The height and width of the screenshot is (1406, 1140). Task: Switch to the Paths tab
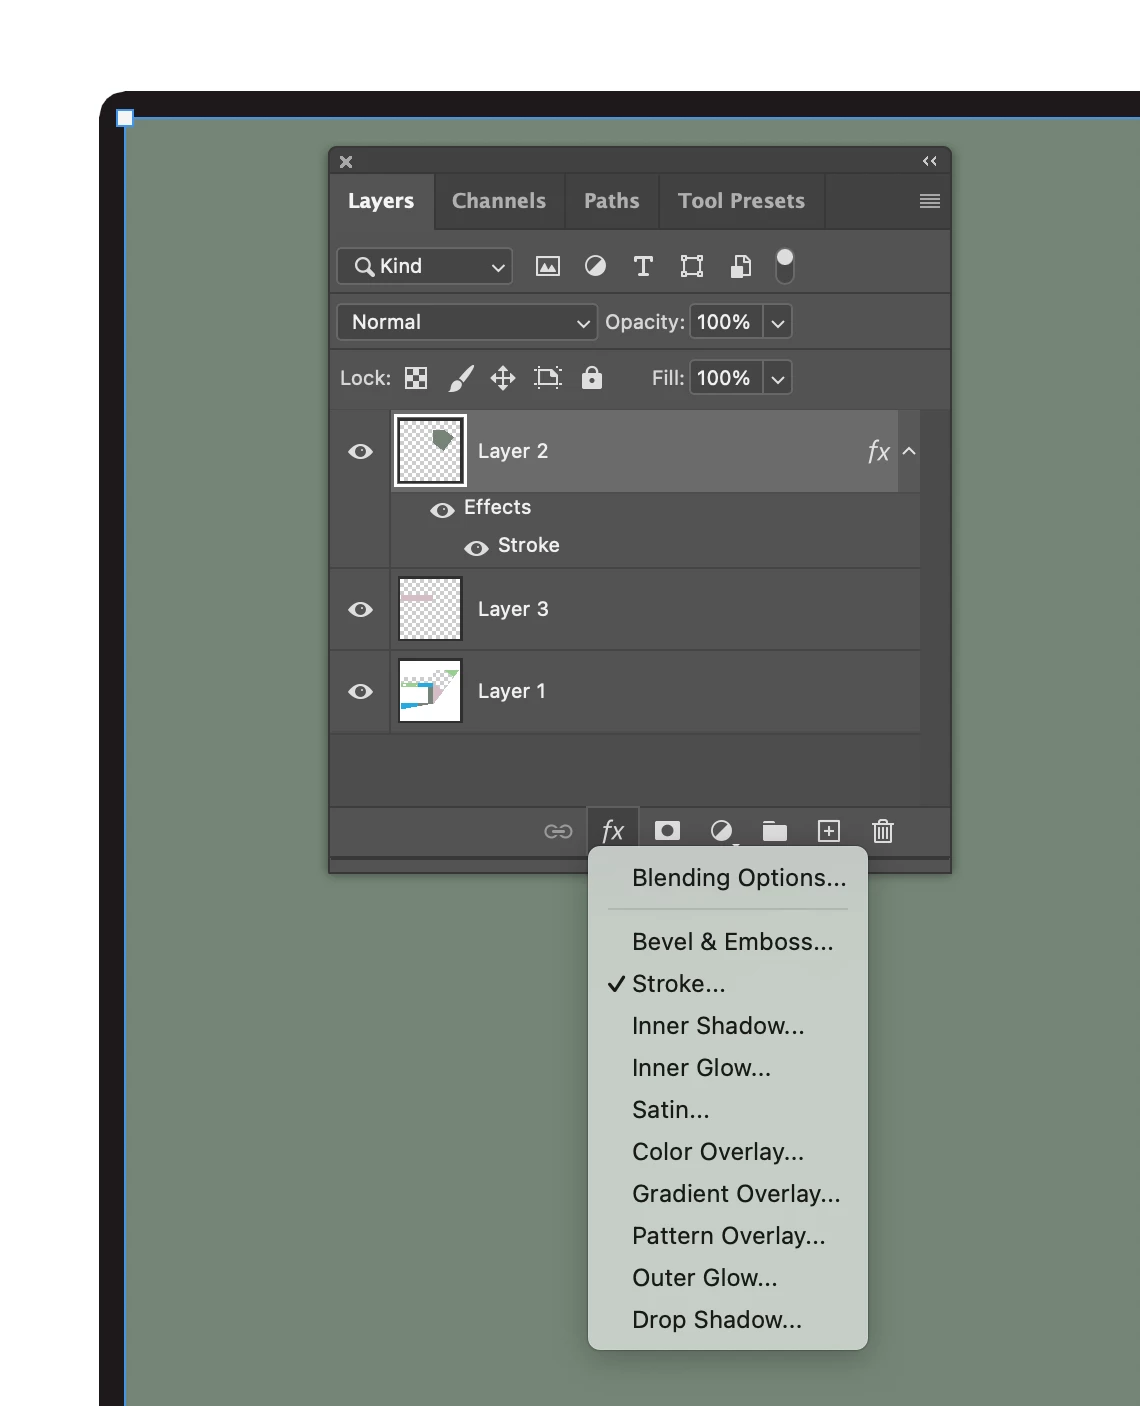[x=612, y=201]
